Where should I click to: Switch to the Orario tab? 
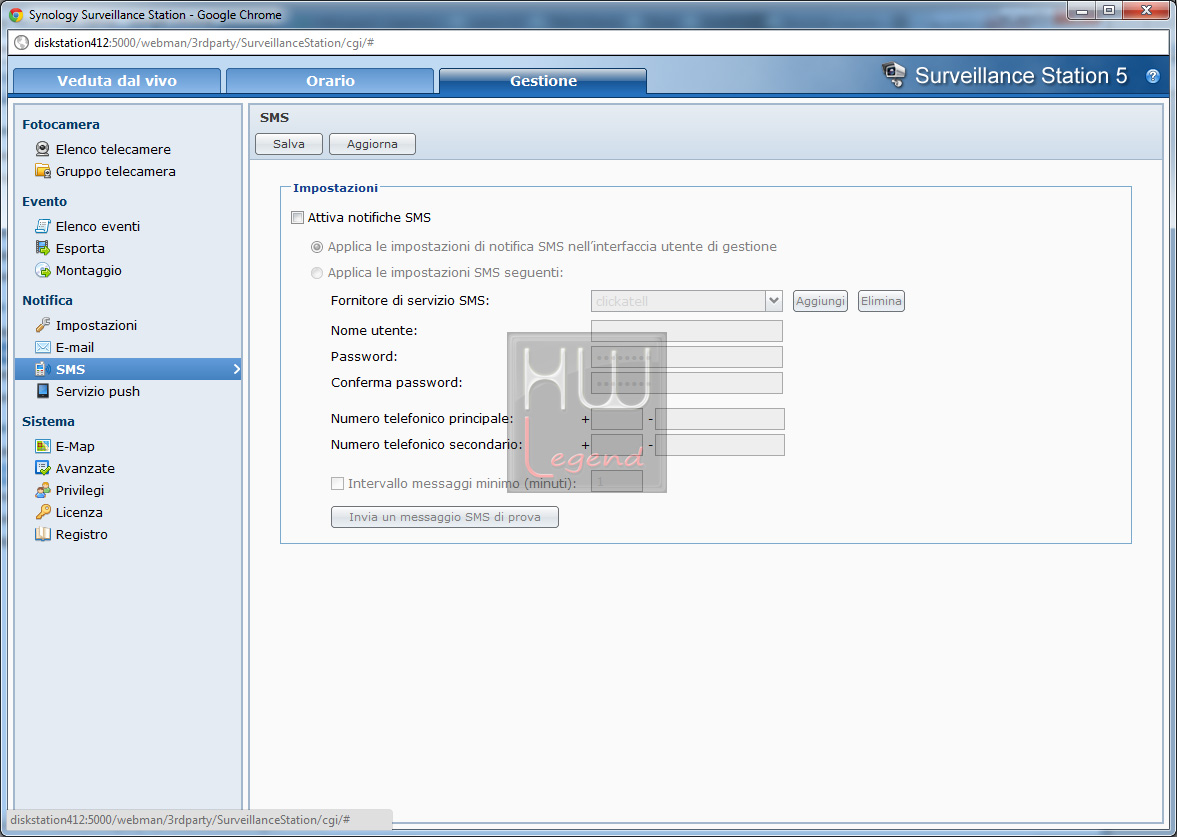[x=330, y=80]
